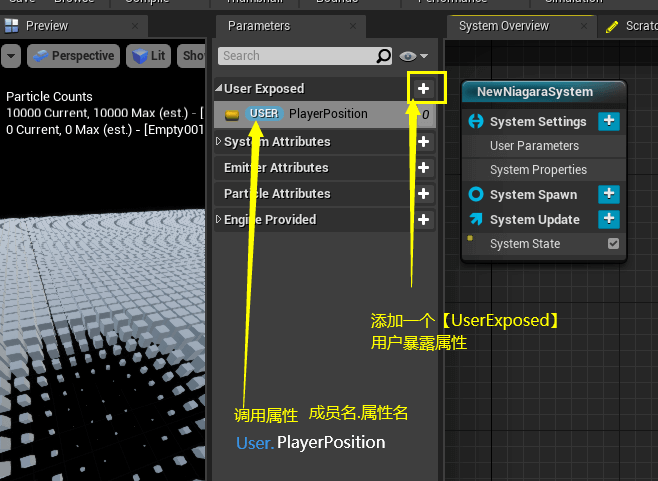Image resolution: width=658 pixels, height=481 pixels.
Task: Switch to the Parameters tab
Action: (291, 26)
